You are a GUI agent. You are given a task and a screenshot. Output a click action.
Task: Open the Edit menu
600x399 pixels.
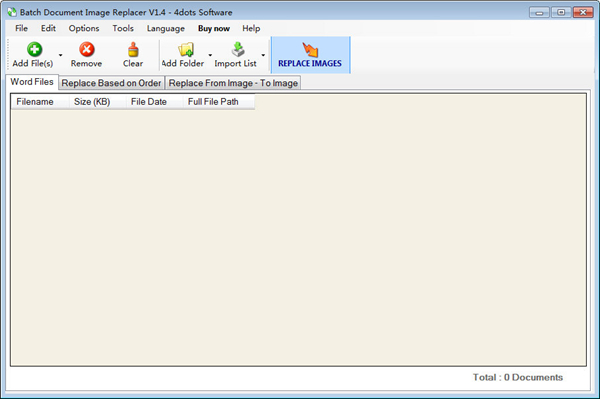point(48,28)
